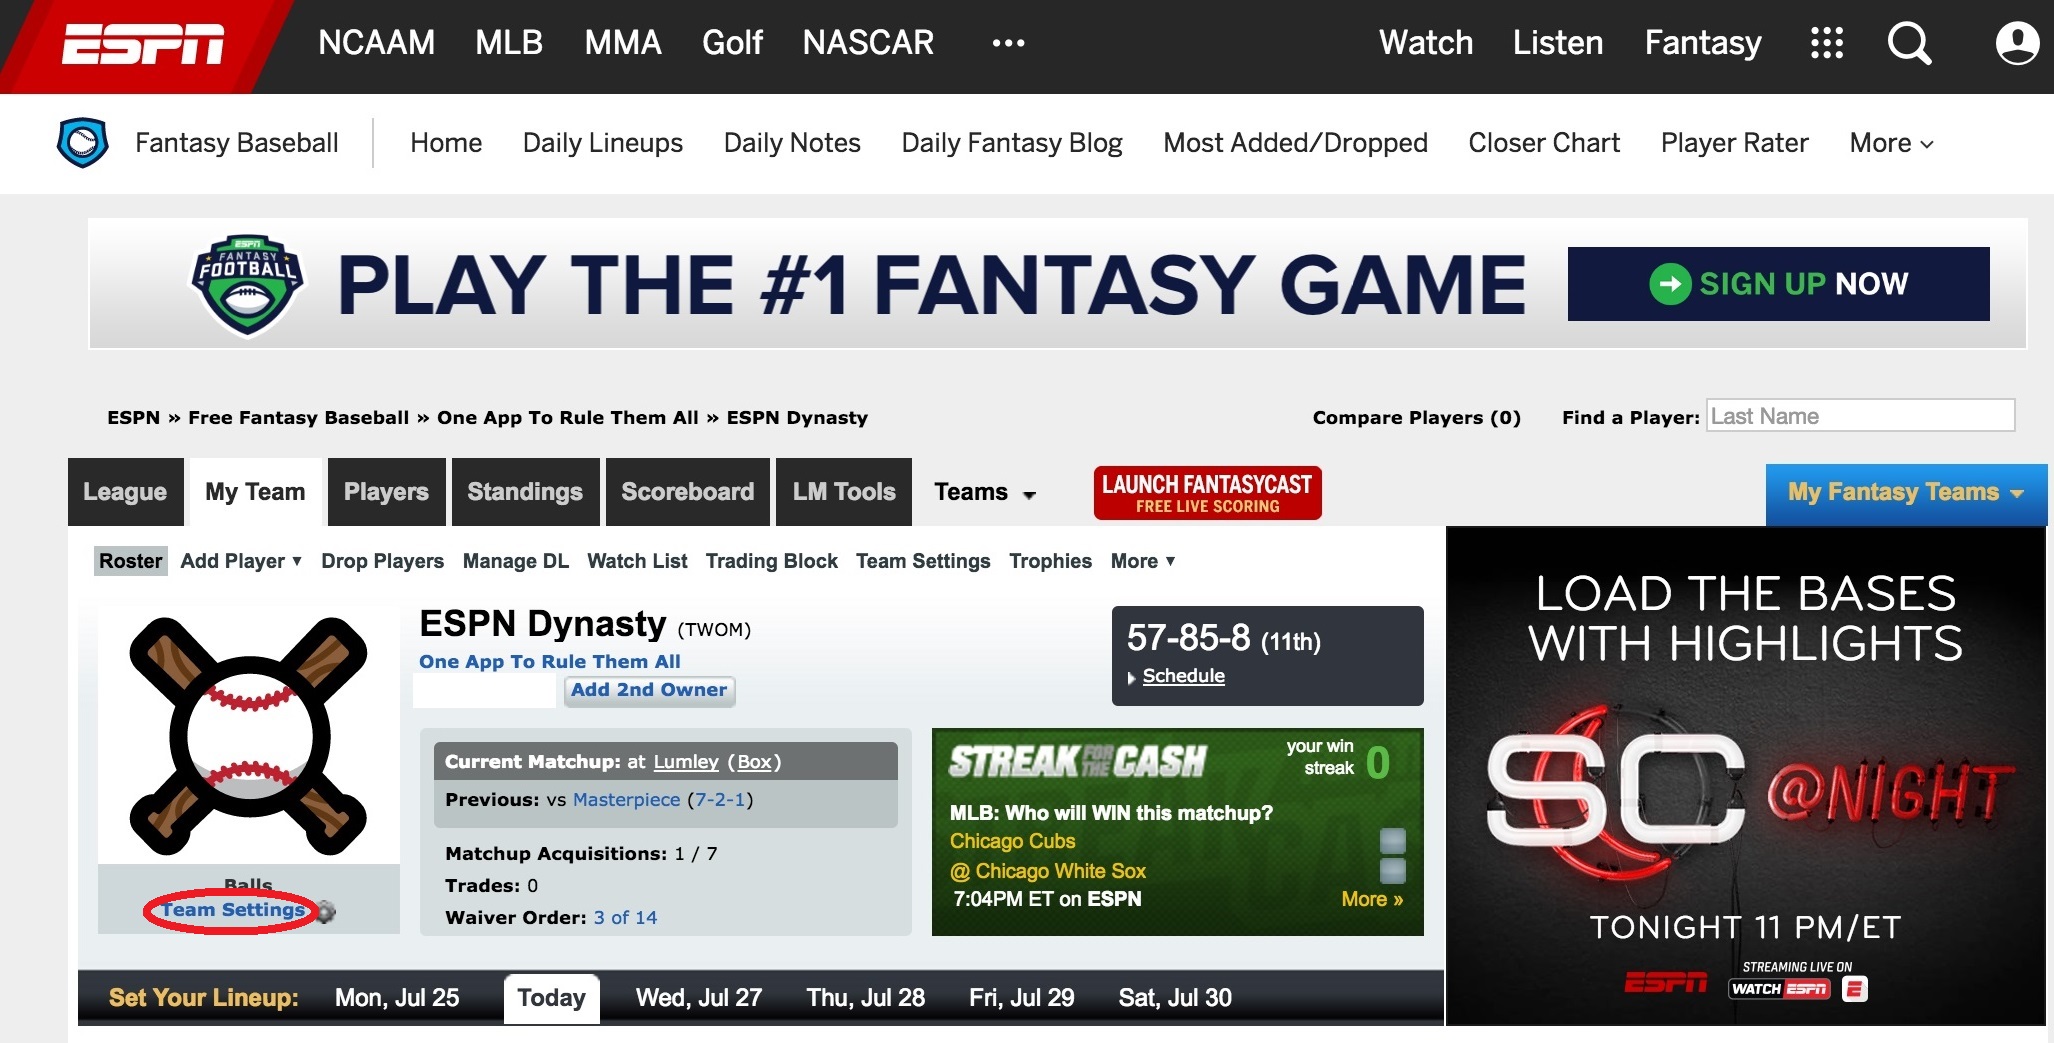2054x1043 pixels.
Task: Open the Player Rater page
Action: (x=1735, y=143)
